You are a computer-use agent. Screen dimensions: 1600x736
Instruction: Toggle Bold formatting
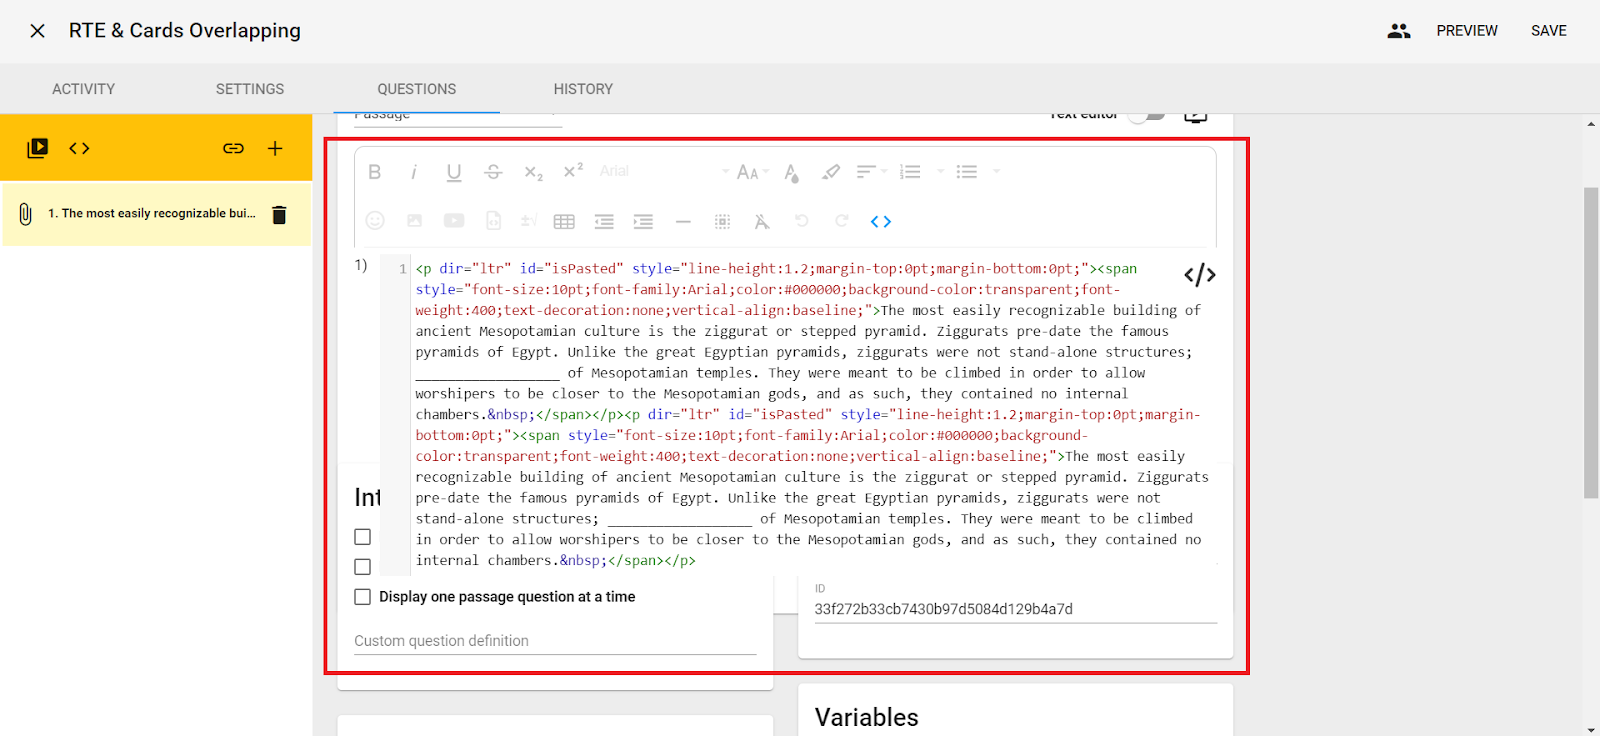(375, 172)
